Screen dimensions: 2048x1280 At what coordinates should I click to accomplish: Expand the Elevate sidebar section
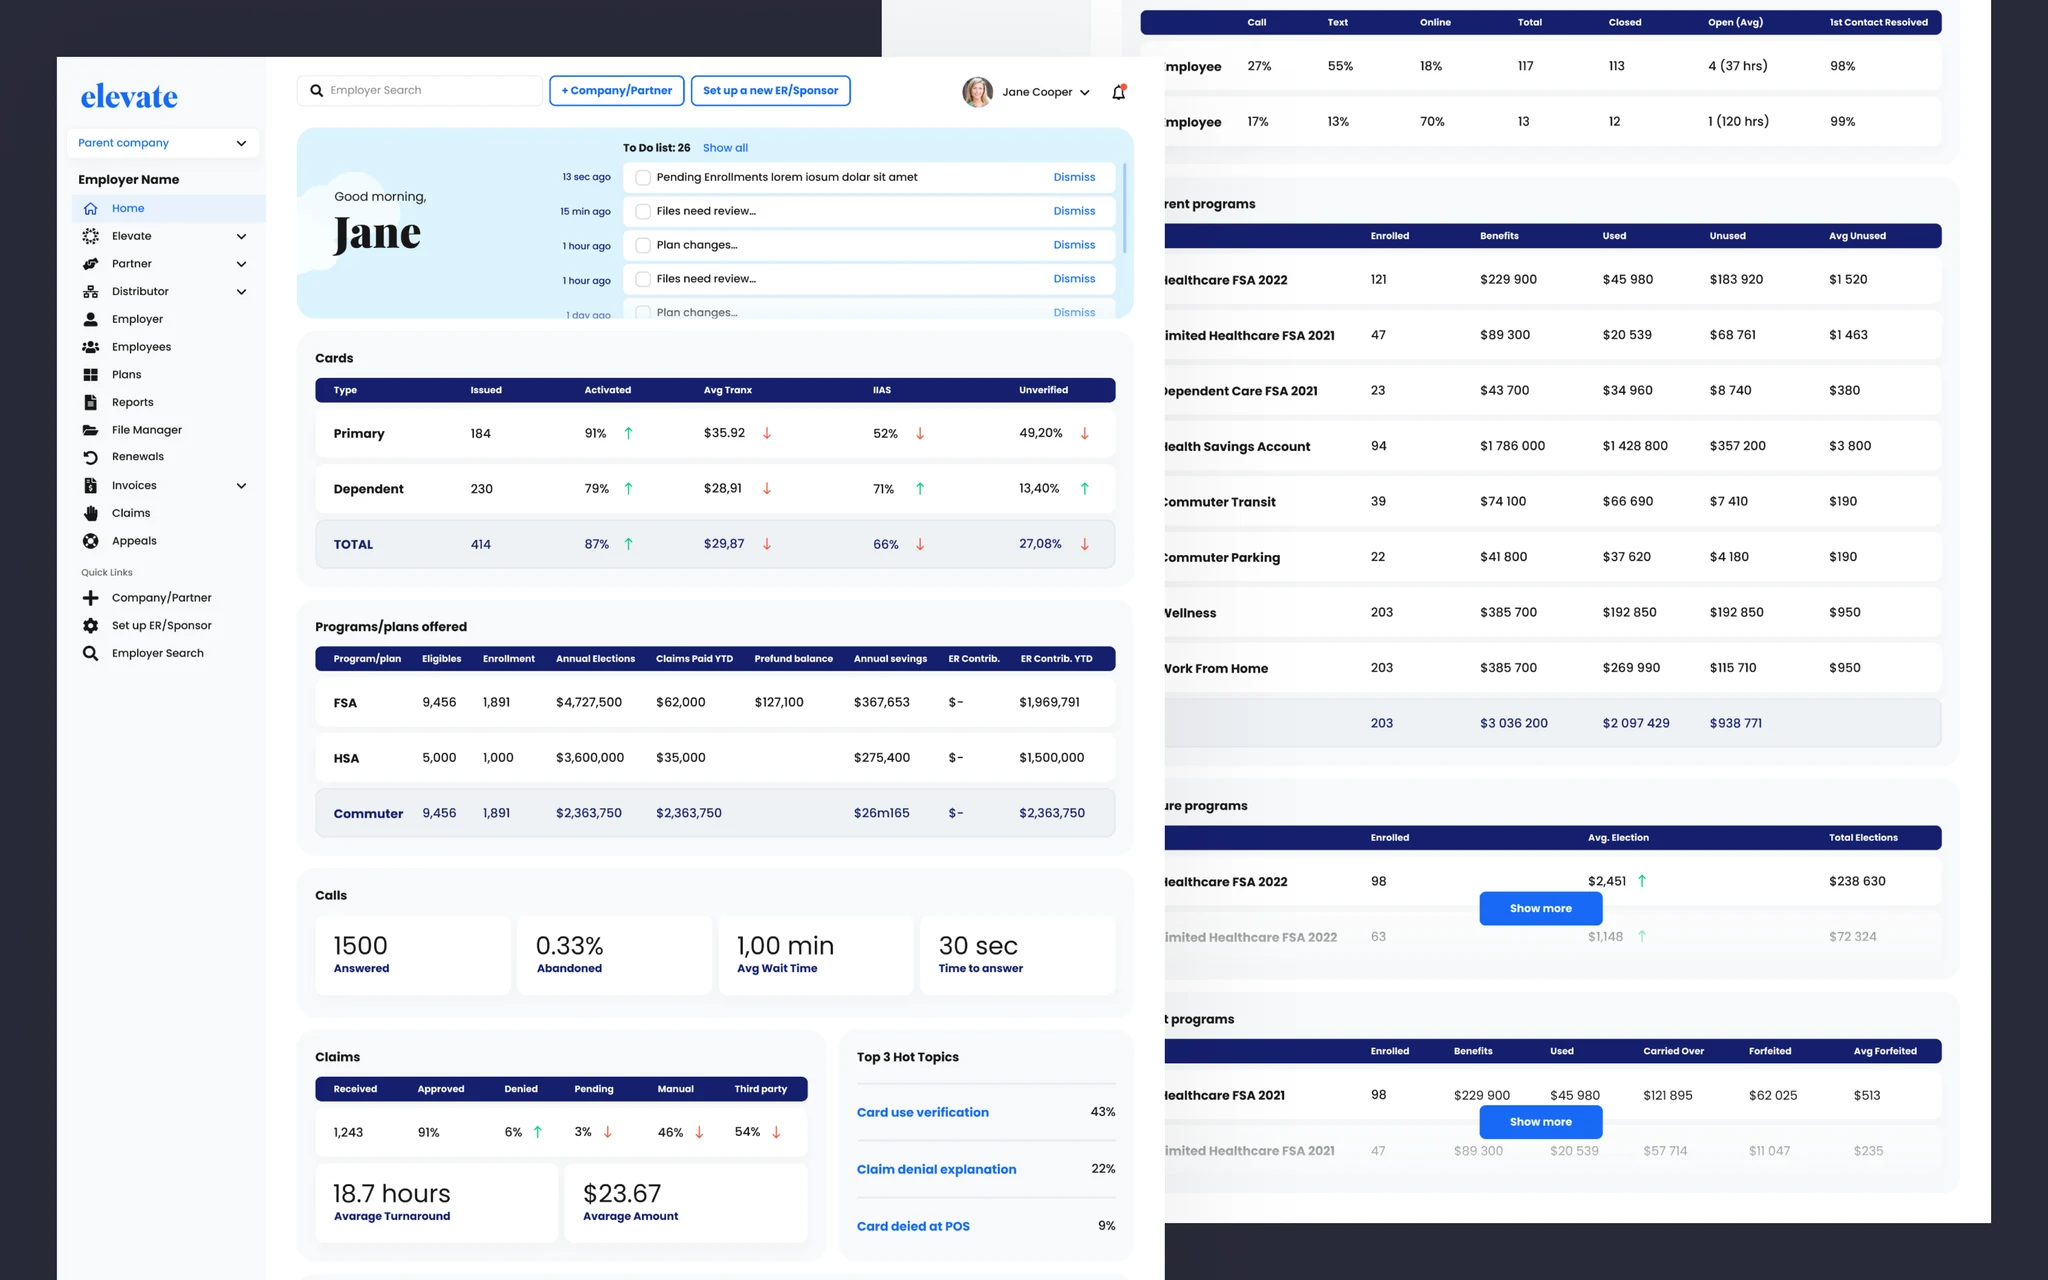click(241, 236)
